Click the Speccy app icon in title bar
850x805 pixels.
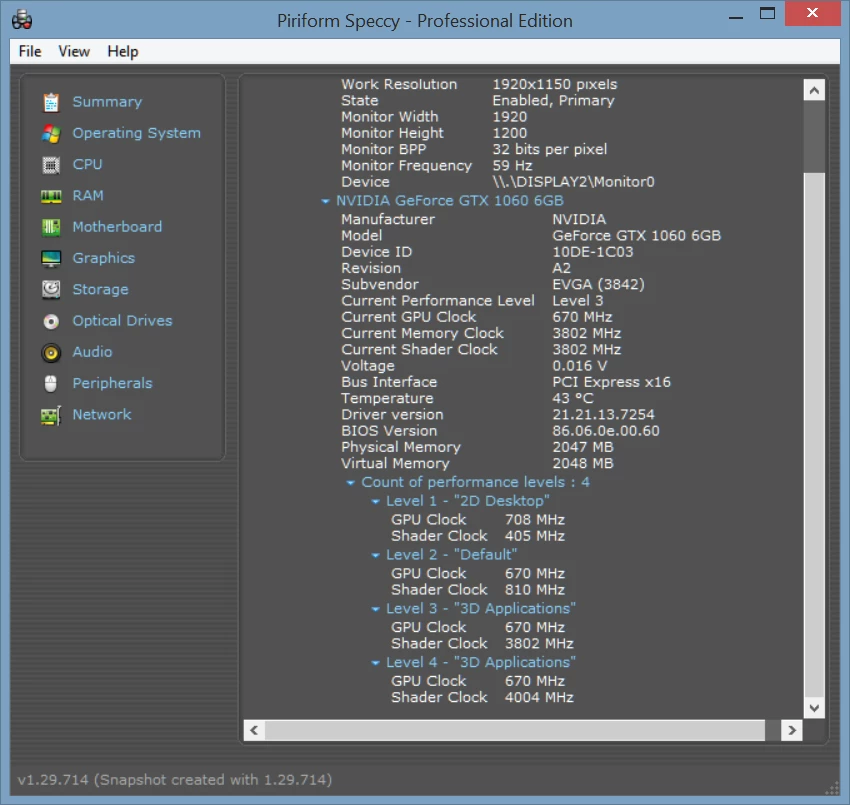click(x=22, y=20)
